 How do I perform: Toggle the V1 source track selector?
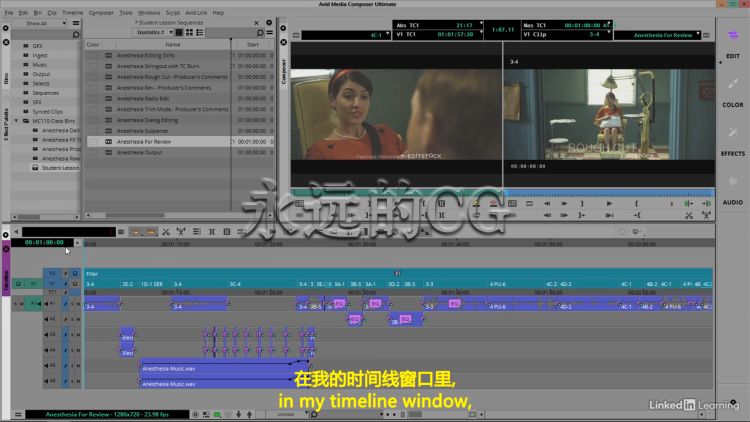(33, 284)
